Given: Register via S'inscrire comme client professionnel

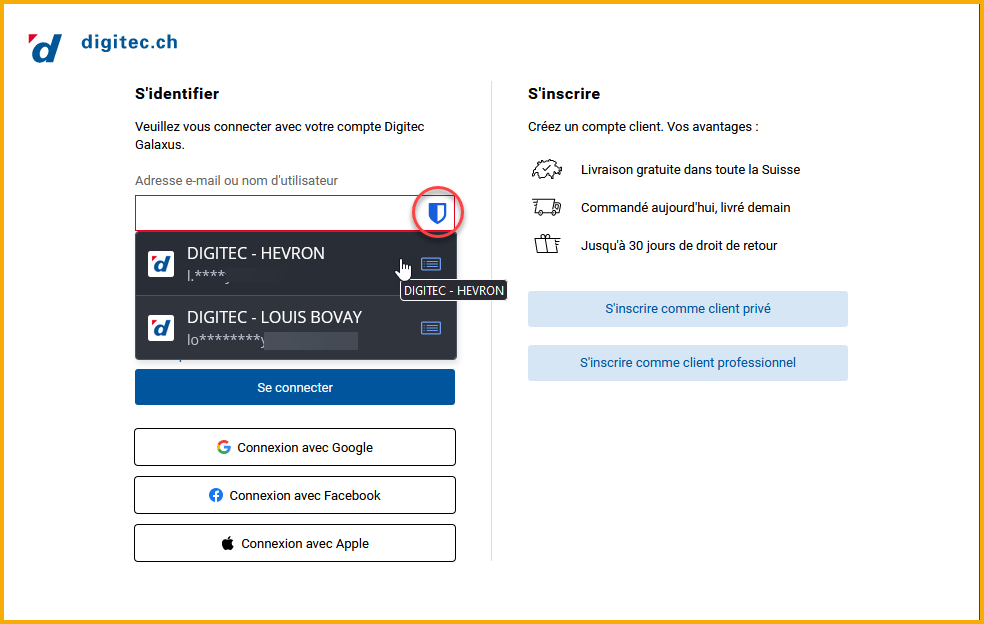Looking at the screenshot, I should 687,363.
